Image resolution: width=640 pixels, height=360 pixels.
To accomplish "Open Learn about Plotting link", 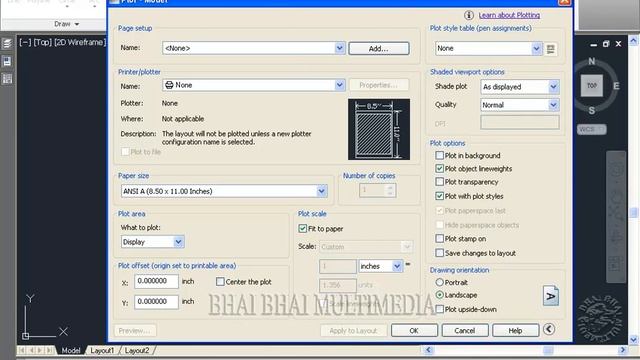I will [x=509, y=15].
